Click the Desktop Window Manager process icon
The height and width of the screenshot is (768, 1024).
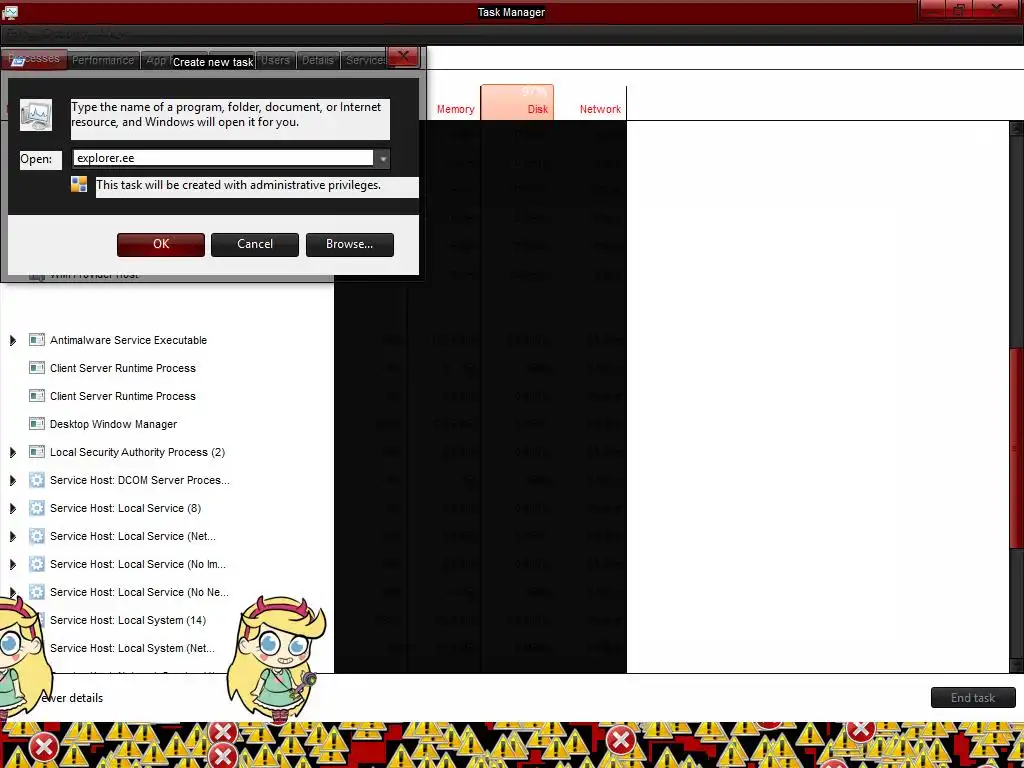coord(37,424)
